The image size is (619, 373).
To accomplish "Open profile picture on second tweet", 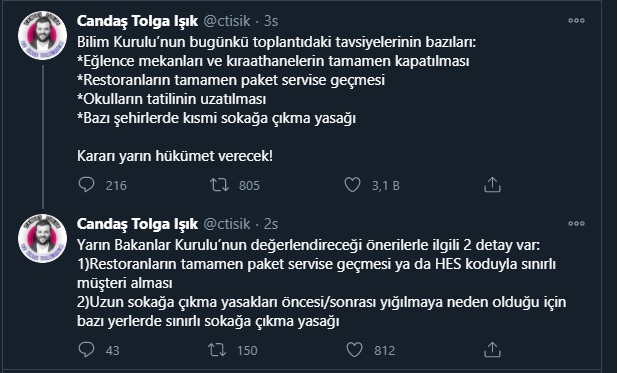I will tap(42, 238).
